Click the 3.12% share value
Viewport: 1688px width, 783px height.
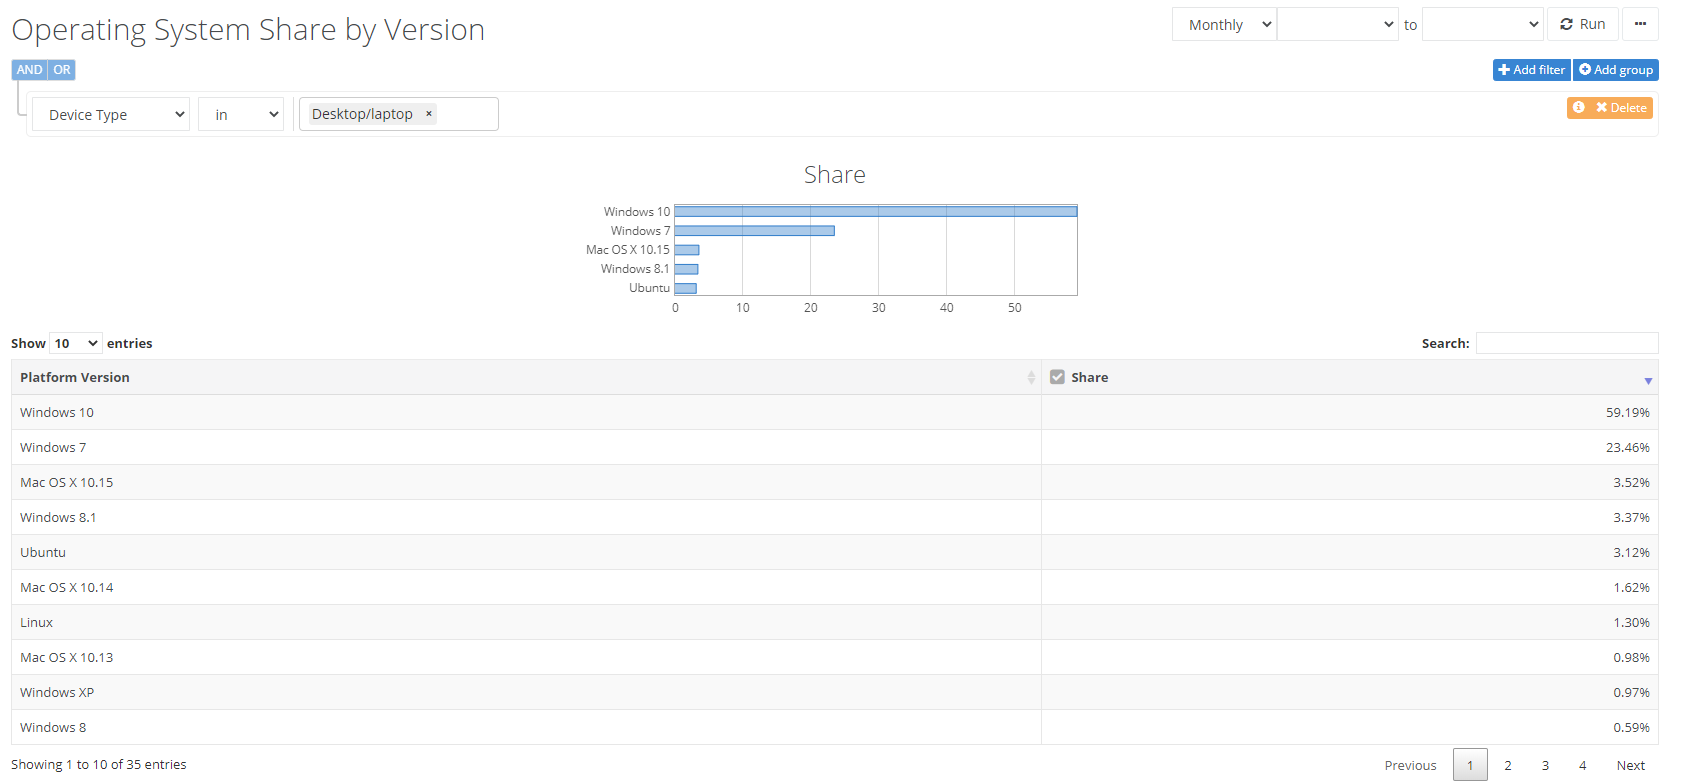pyautogui.click(x=1632, y=552)
